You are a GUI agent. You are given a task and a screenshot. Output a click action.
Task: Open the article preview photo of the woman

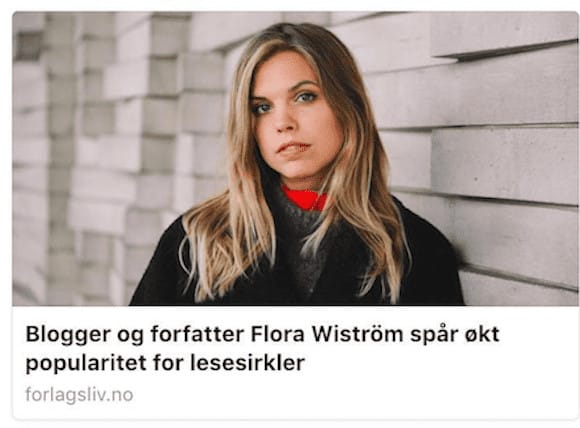295,158
